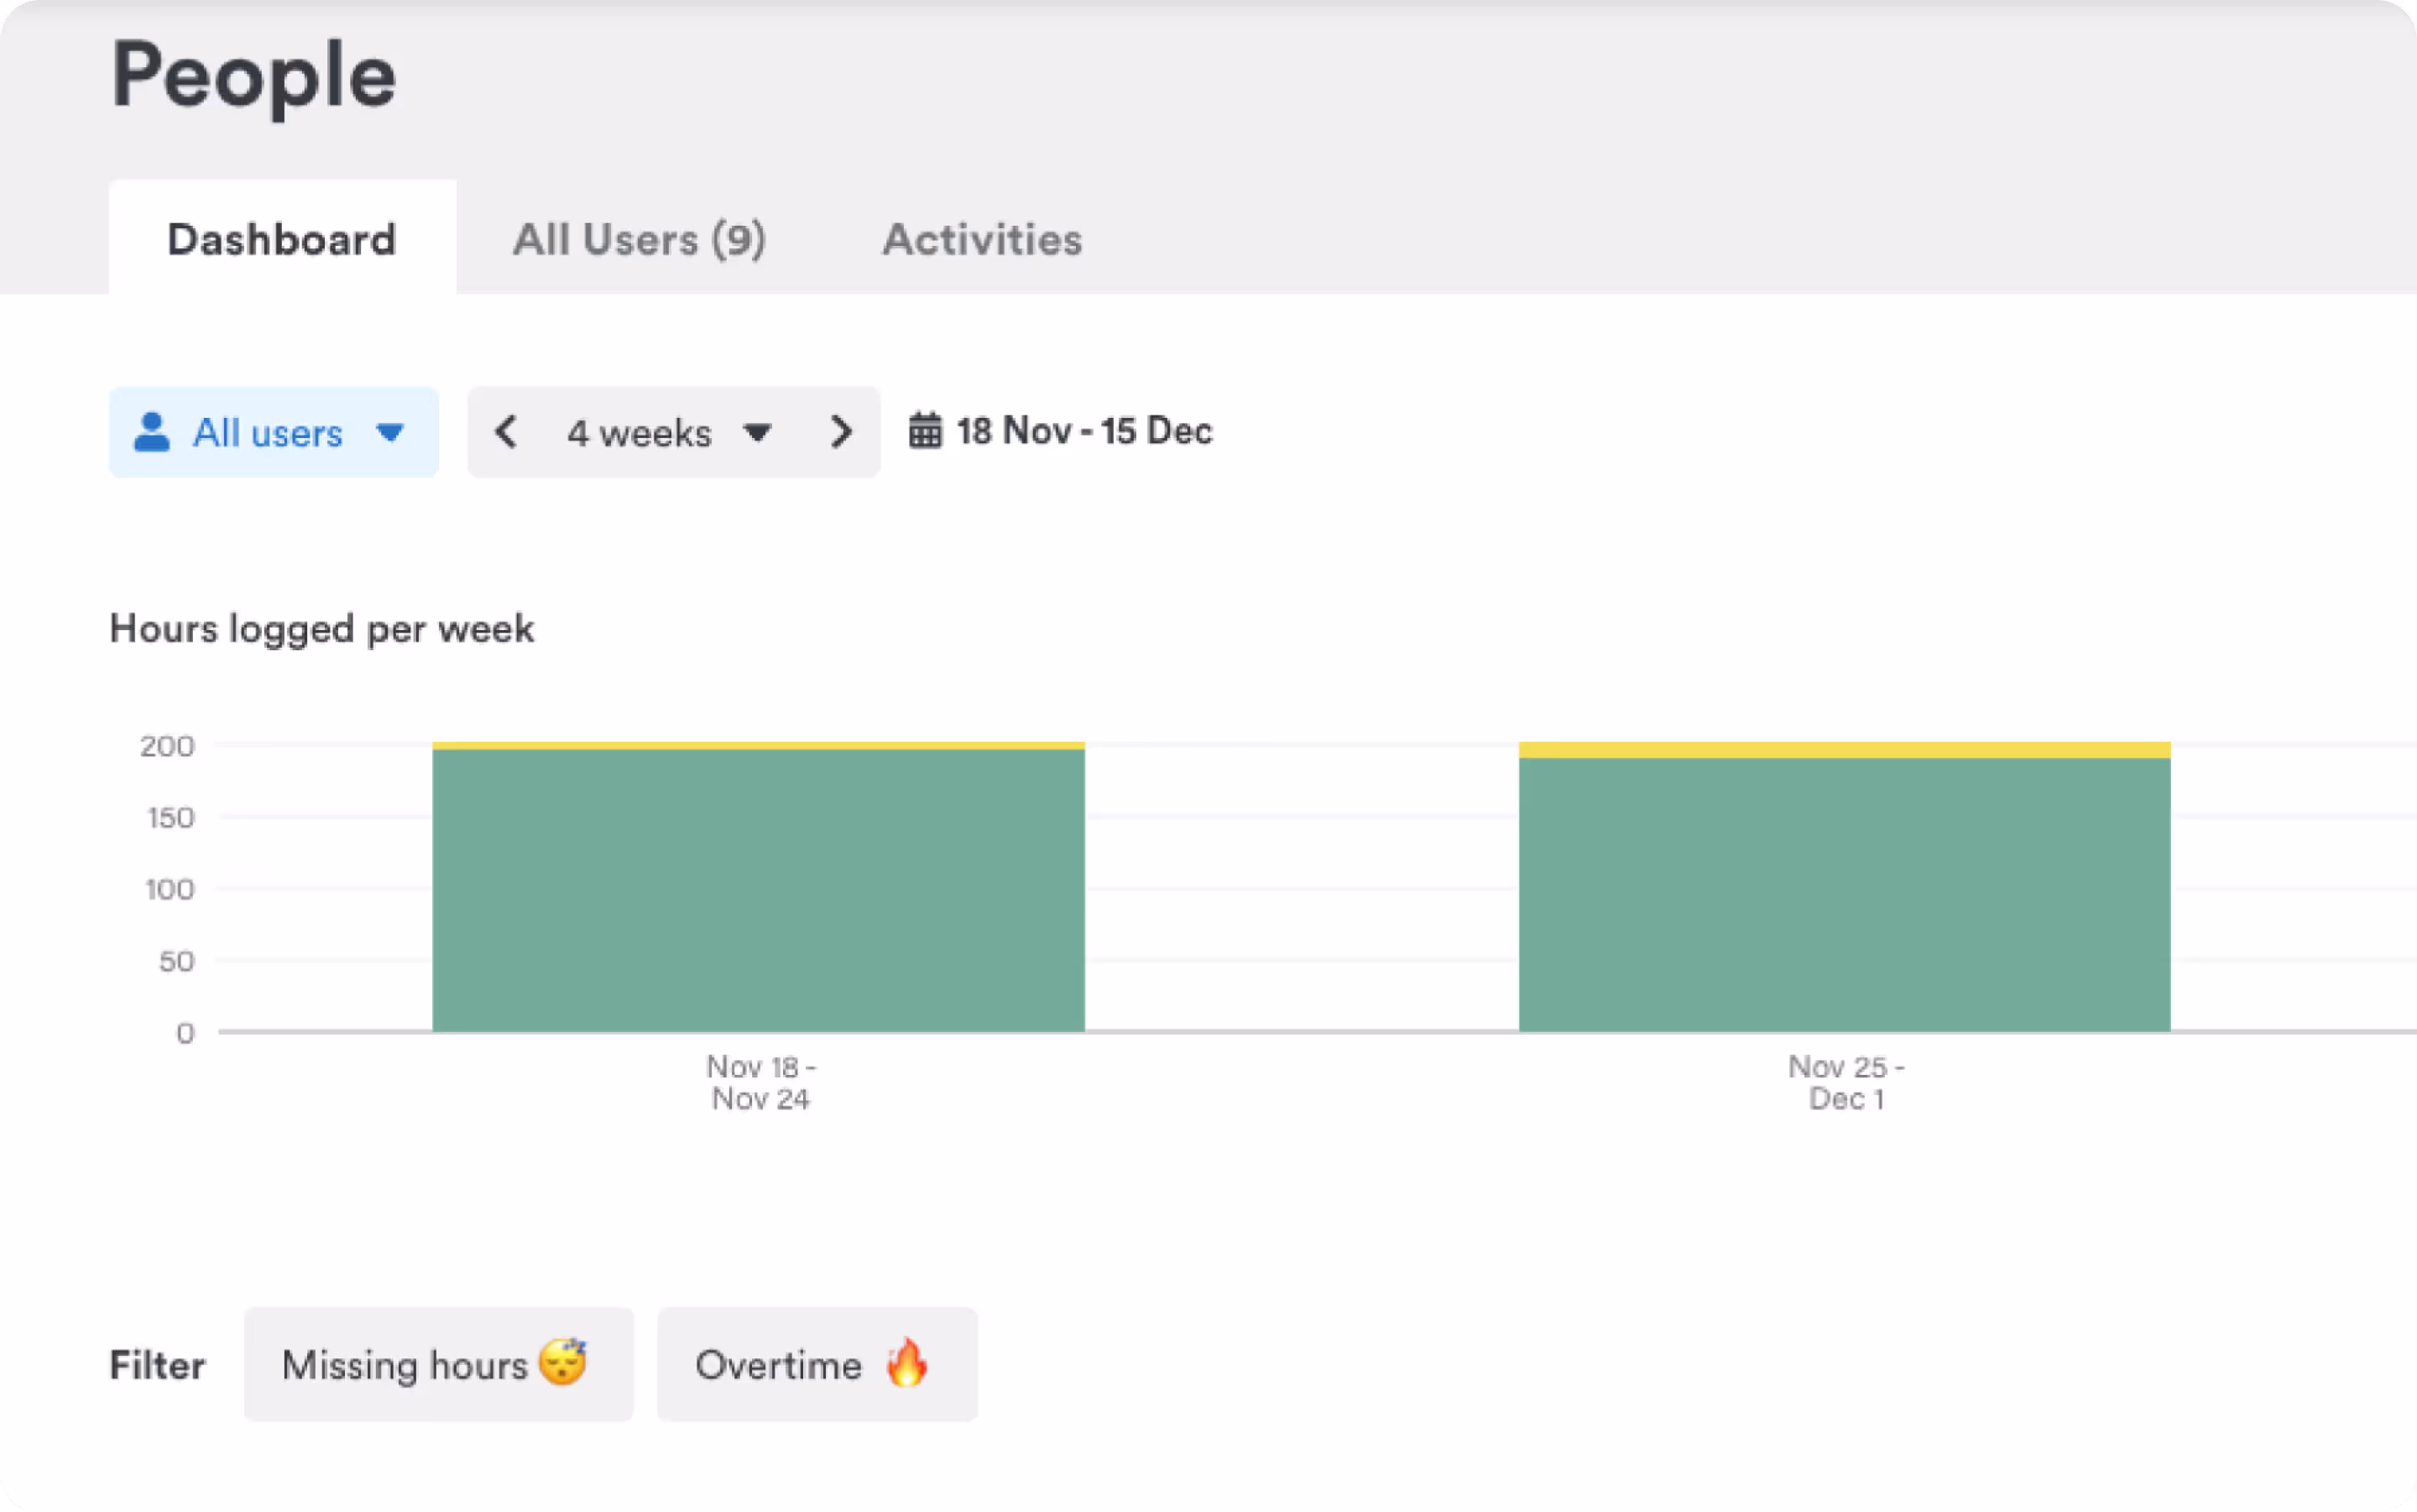This screenshot has height=1512, width=2417.
Task: Go to next period with right chevron
Action: point(841,432)
